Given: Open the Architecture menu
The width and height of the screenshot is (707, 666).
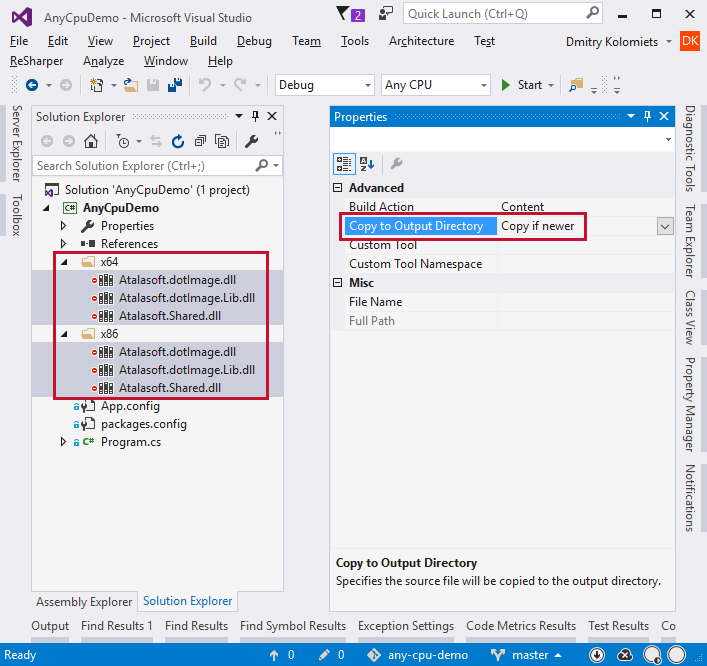Looking at the screenshot, I should [x=422, y=41].
